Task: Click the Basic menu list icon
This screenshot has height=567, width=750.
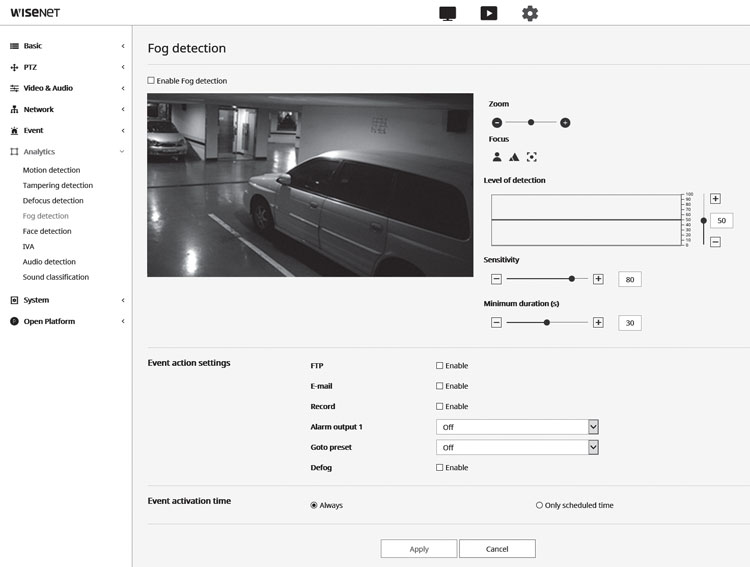Action: pos(14,46)
